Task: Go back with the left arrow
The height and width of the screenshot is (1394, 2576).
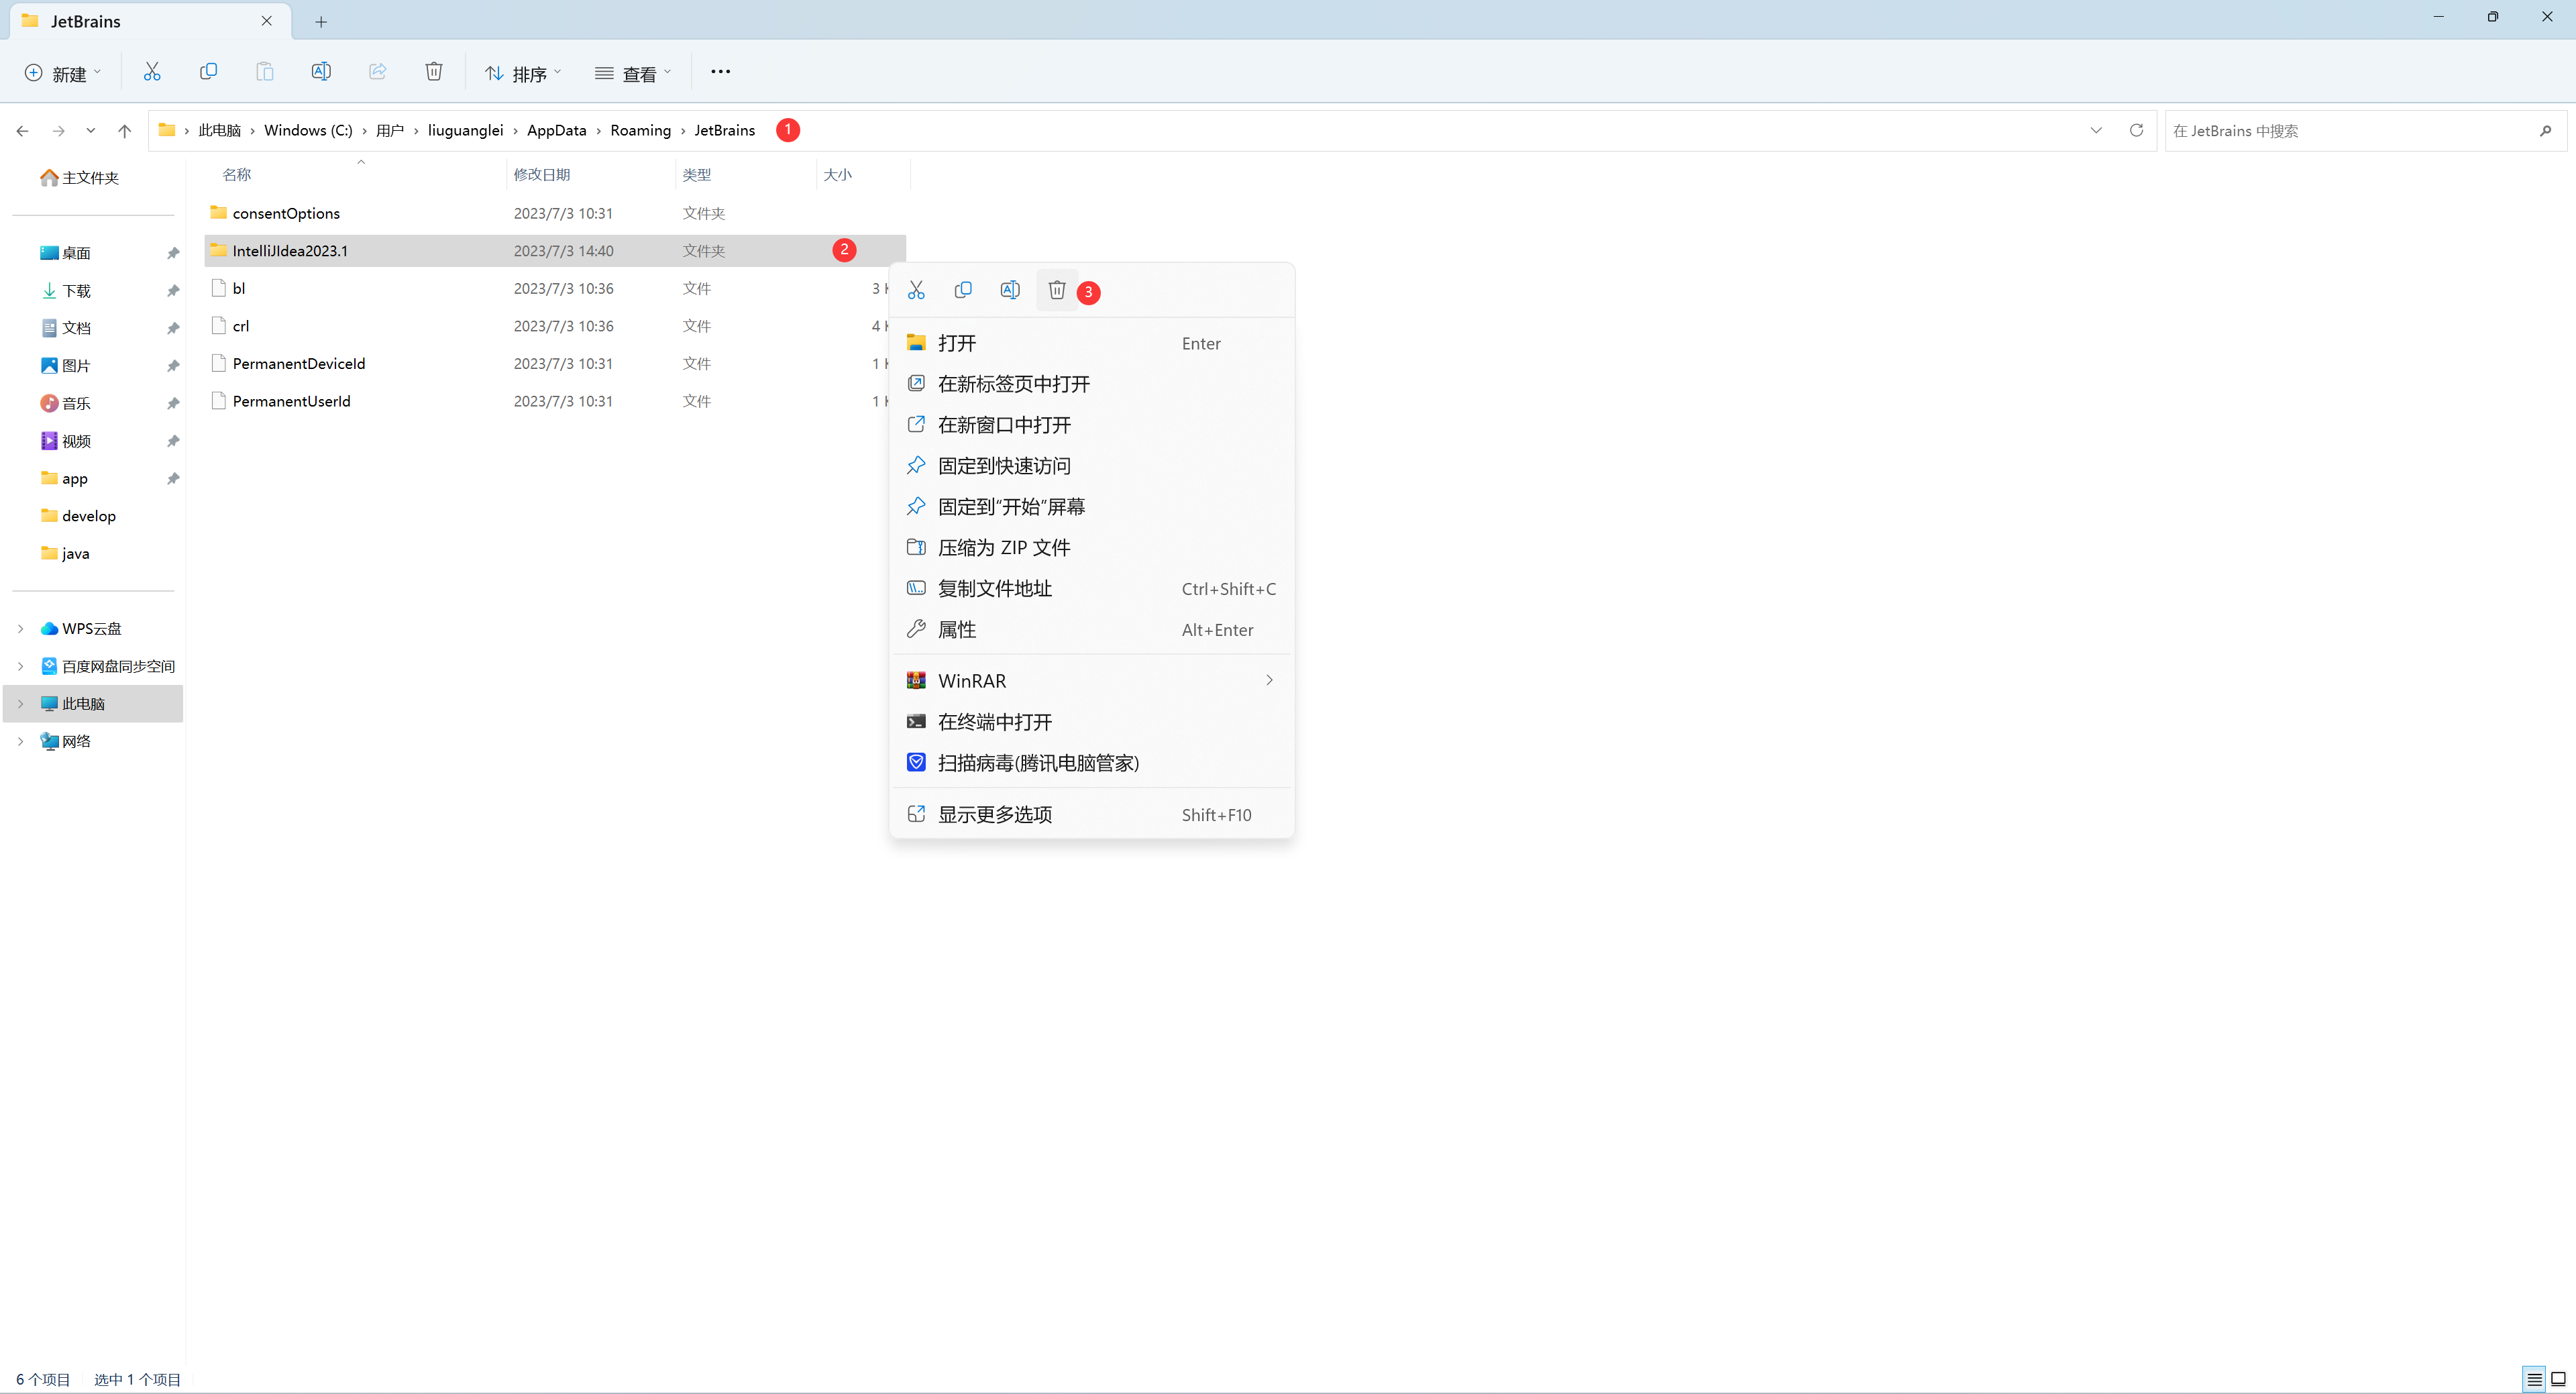Action: click(x=22, y=131)
